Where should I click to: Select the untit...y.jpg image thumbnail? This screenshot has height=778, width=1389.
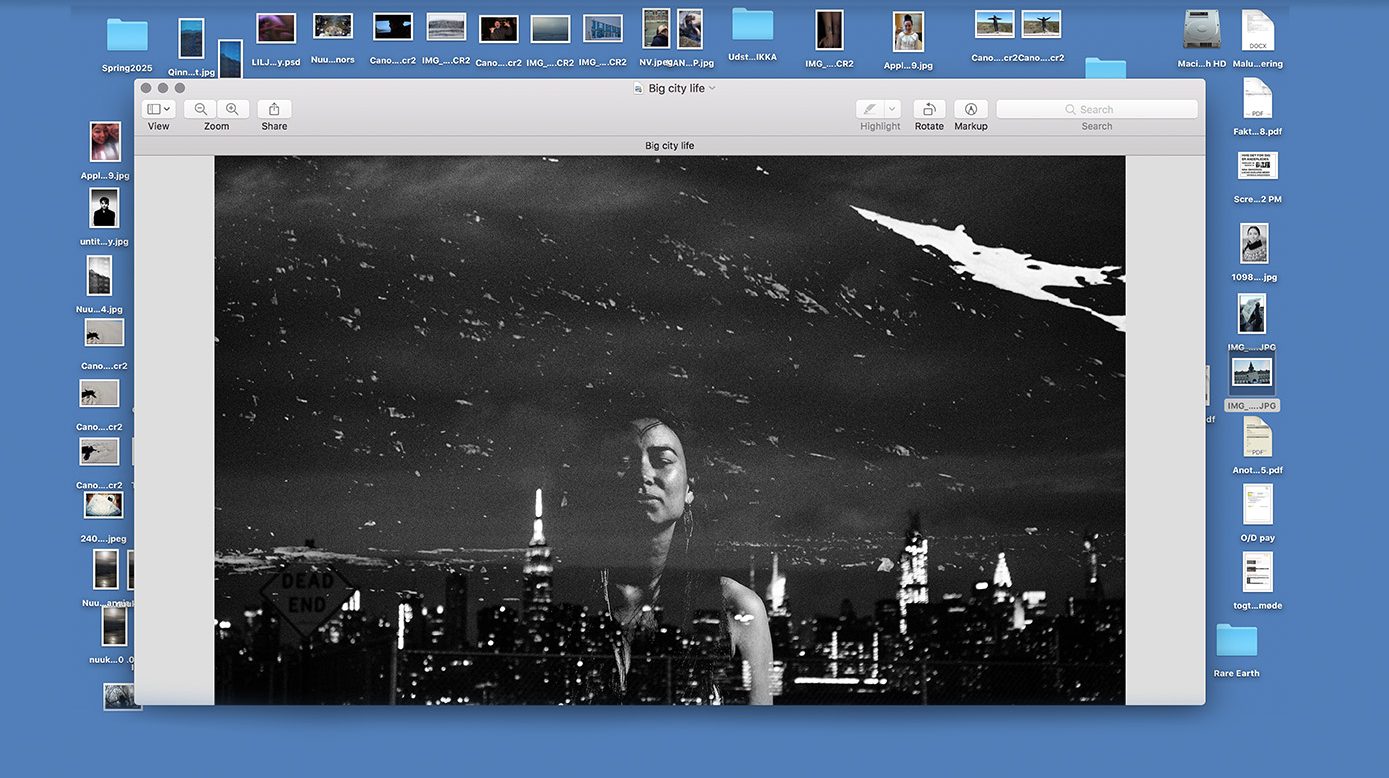click(x=105, y=208)
